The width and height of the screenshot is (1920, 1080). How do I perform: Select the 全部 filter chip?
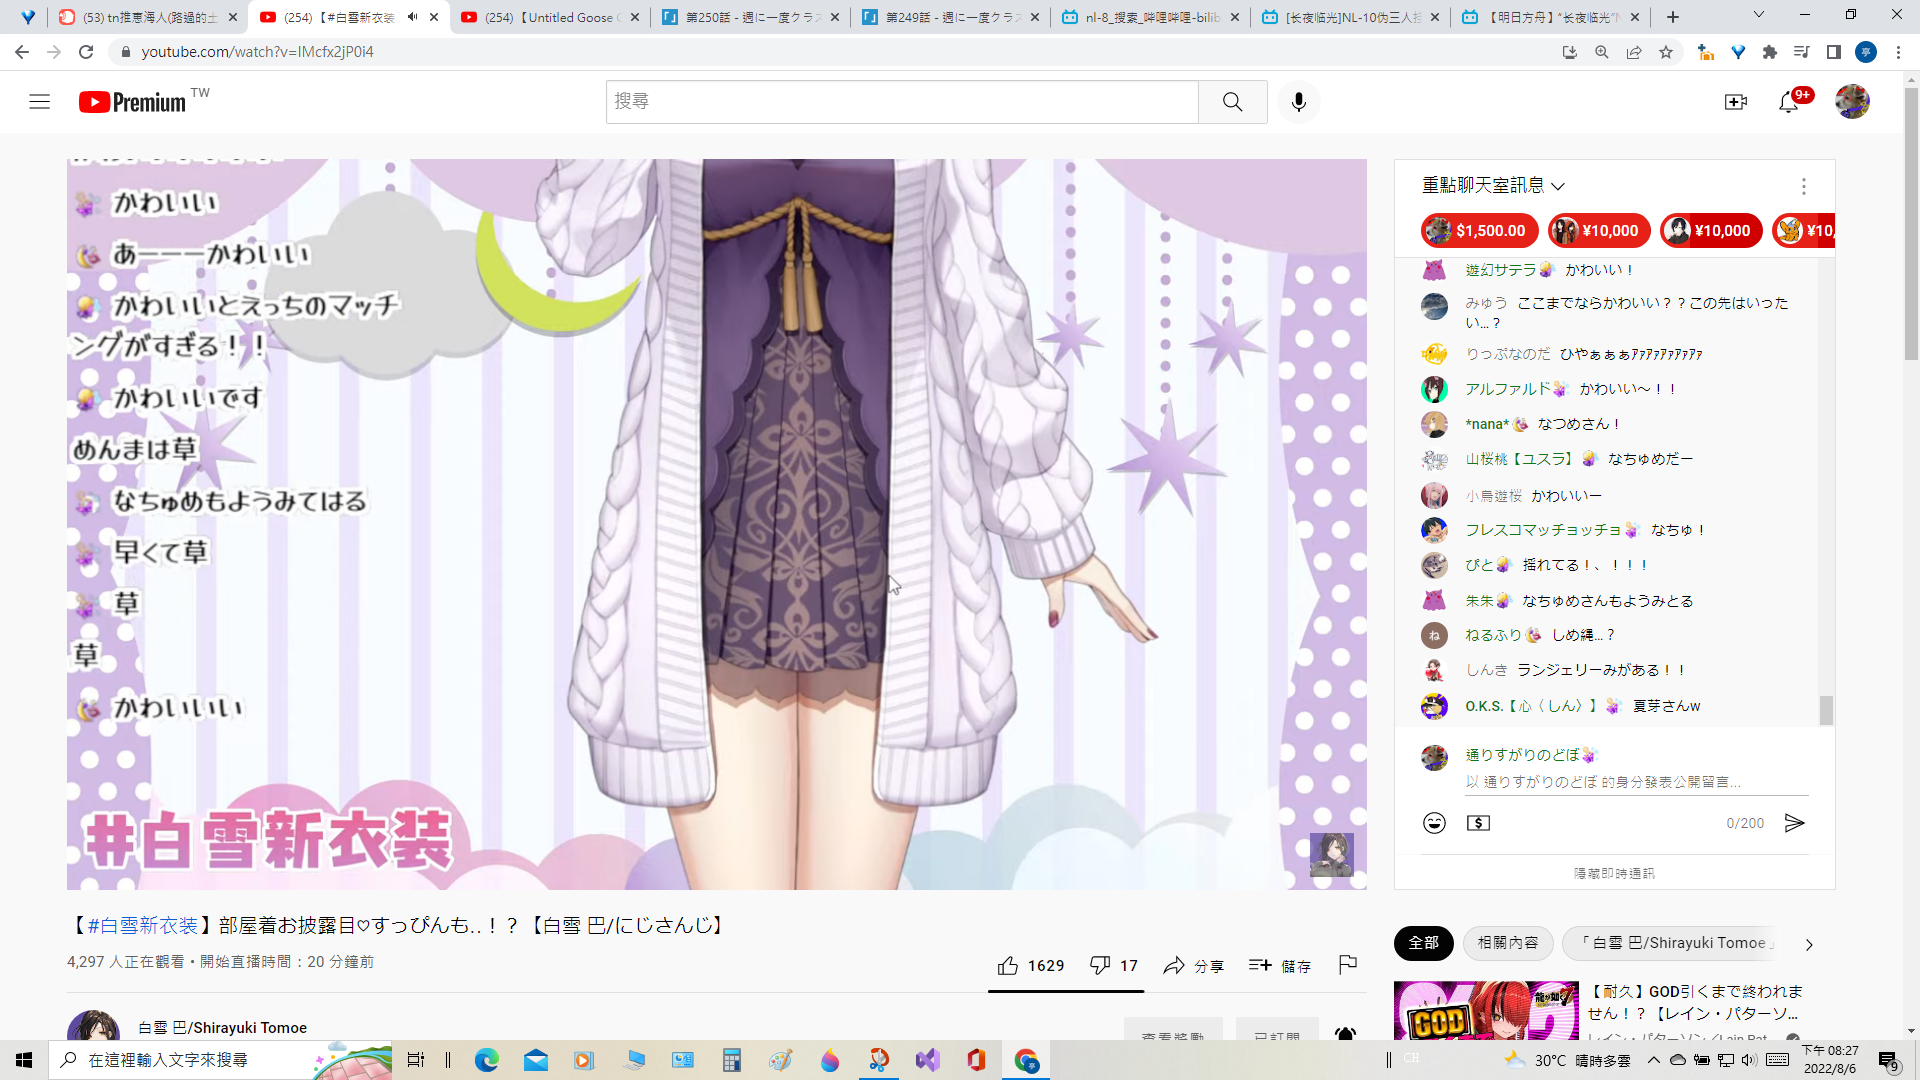[1423, 943]
